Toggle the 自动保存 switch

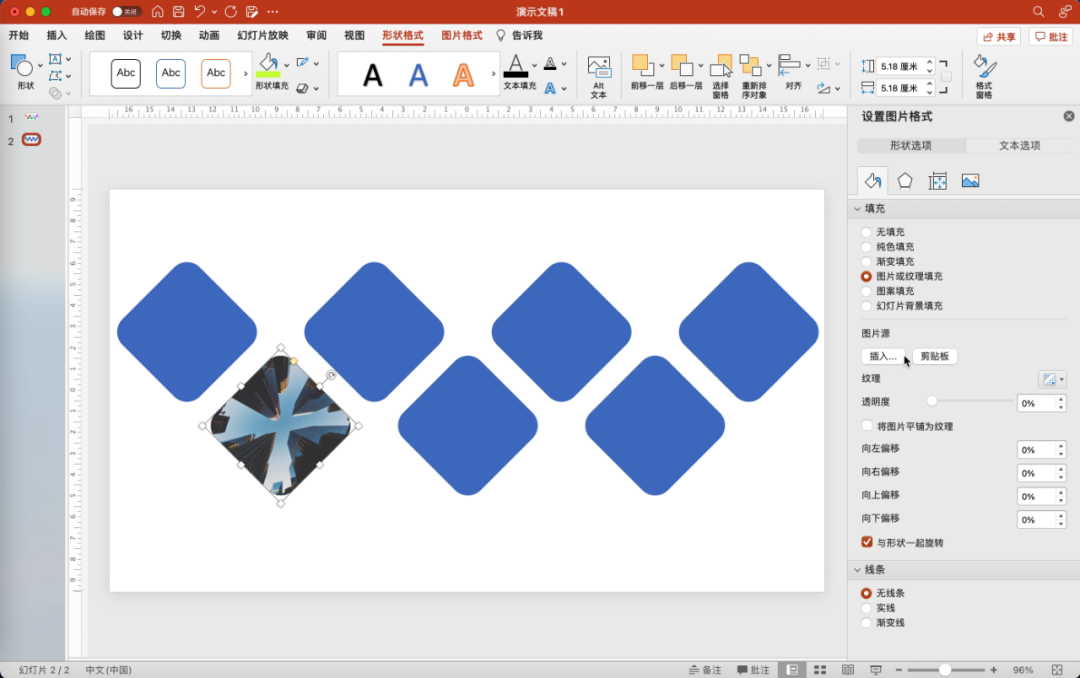point(126,12)
